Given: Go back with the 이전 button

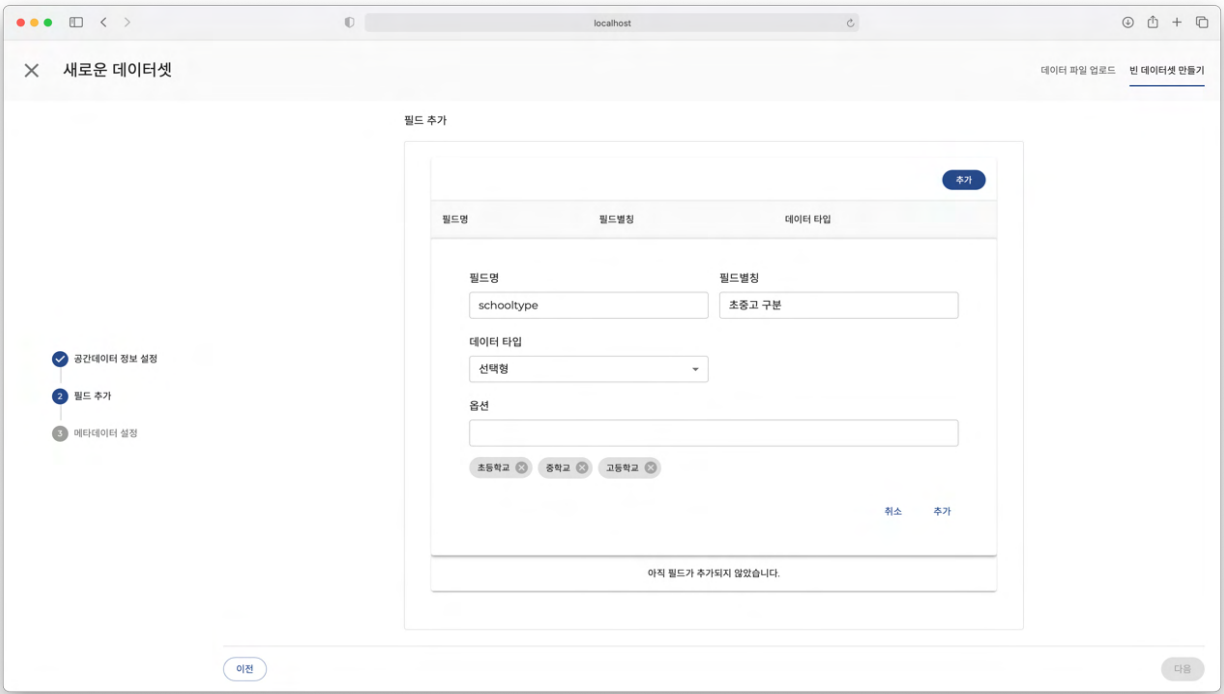Looking at the screenshot, I should tap(245, 669).
